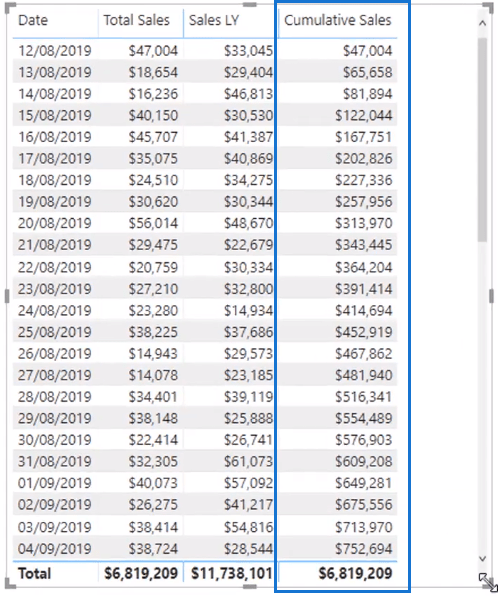Click the top-left corner handle
The height and width of the screenshot is (596, 498).
coord(10,8)
